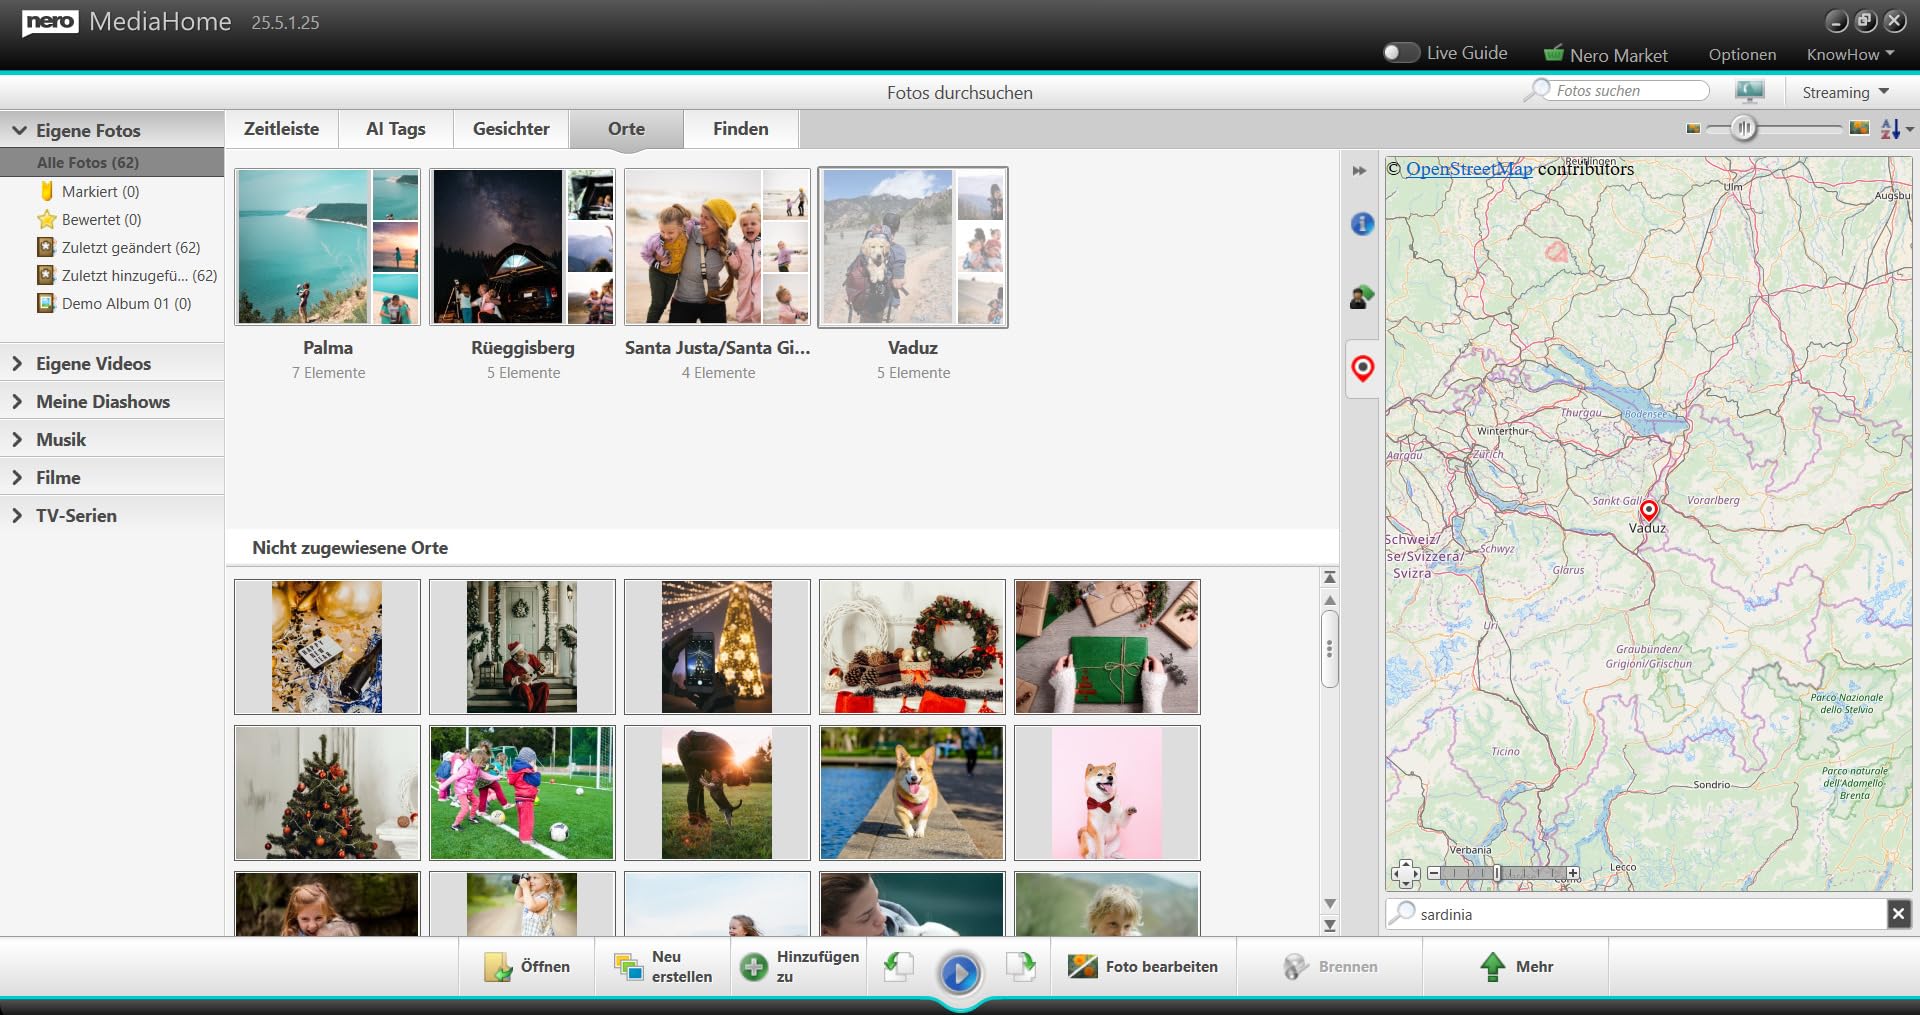Open the Streaming dropdown

click(x=1845, y=92)
